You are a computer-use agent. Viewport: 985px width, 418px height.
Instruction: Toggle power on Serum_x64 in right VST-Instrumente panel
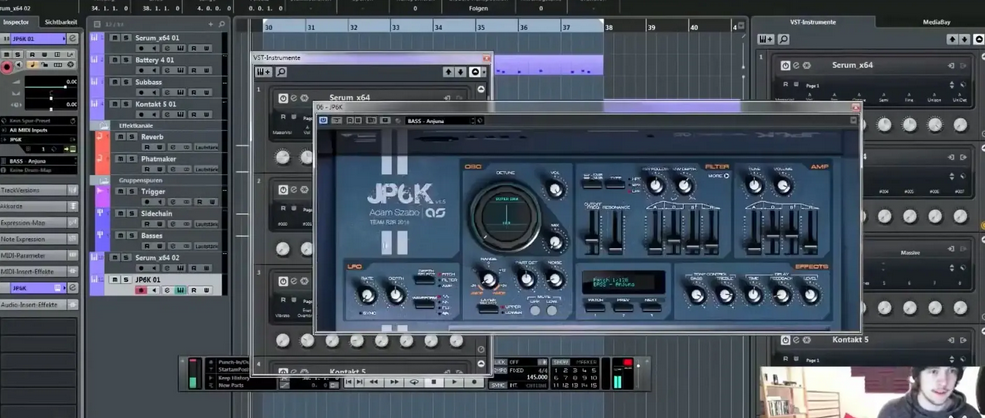tap(785, 65)
